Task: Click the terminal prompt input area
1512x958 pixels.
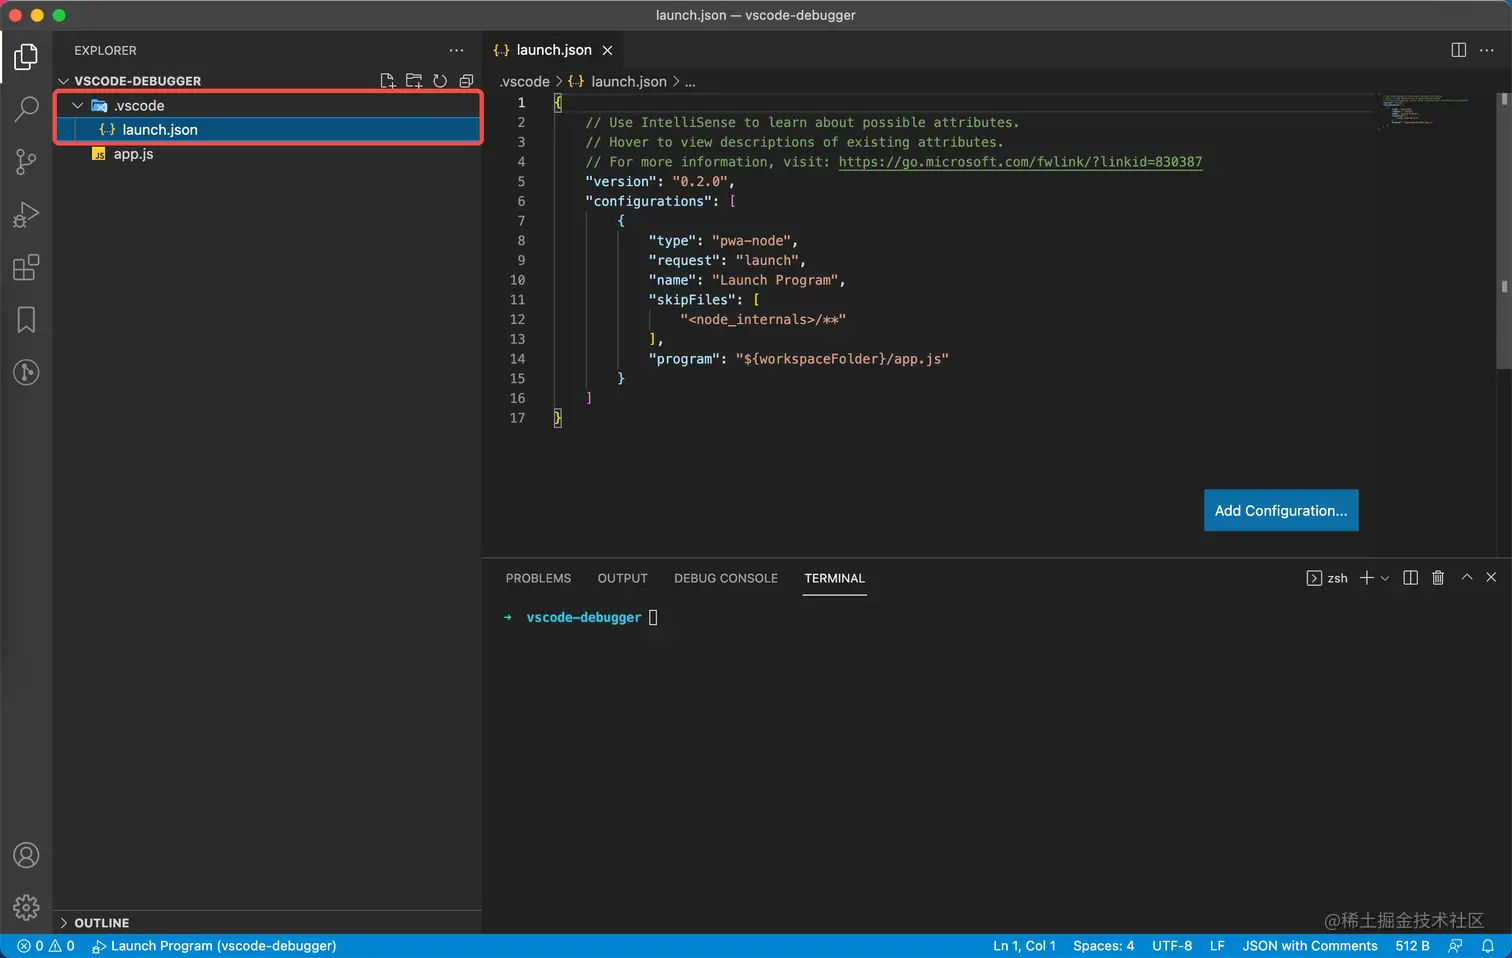Action: pyautogui.click(x=653, y=618)
